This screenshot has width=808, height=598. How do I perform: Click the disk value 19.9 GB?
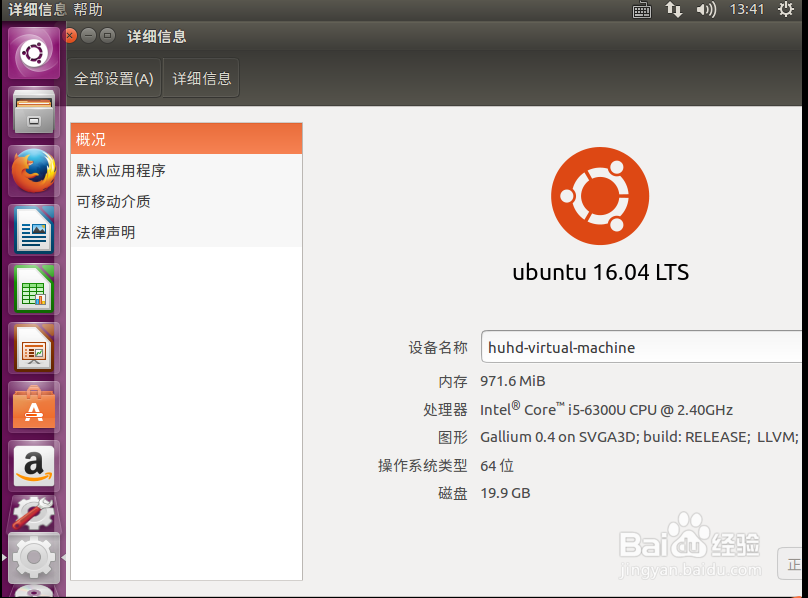click(505, 493)
